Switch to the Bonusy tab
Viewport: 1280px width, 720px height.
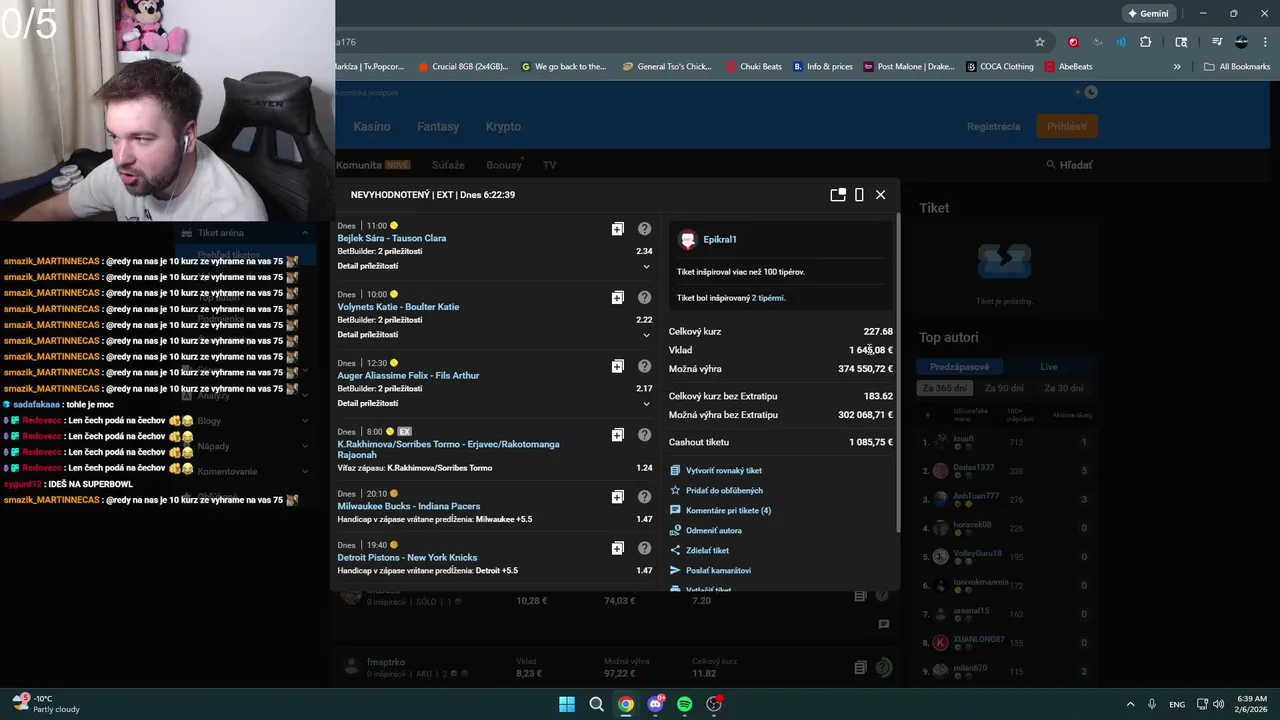[x=504, y=165]
